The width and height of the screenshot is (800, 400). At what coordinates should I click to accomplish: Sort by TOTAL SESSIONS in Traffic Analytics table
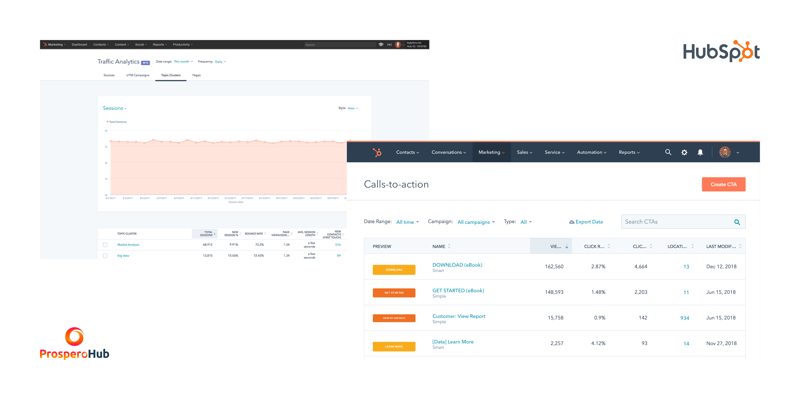pyautogui.click(x=205, y=234)
